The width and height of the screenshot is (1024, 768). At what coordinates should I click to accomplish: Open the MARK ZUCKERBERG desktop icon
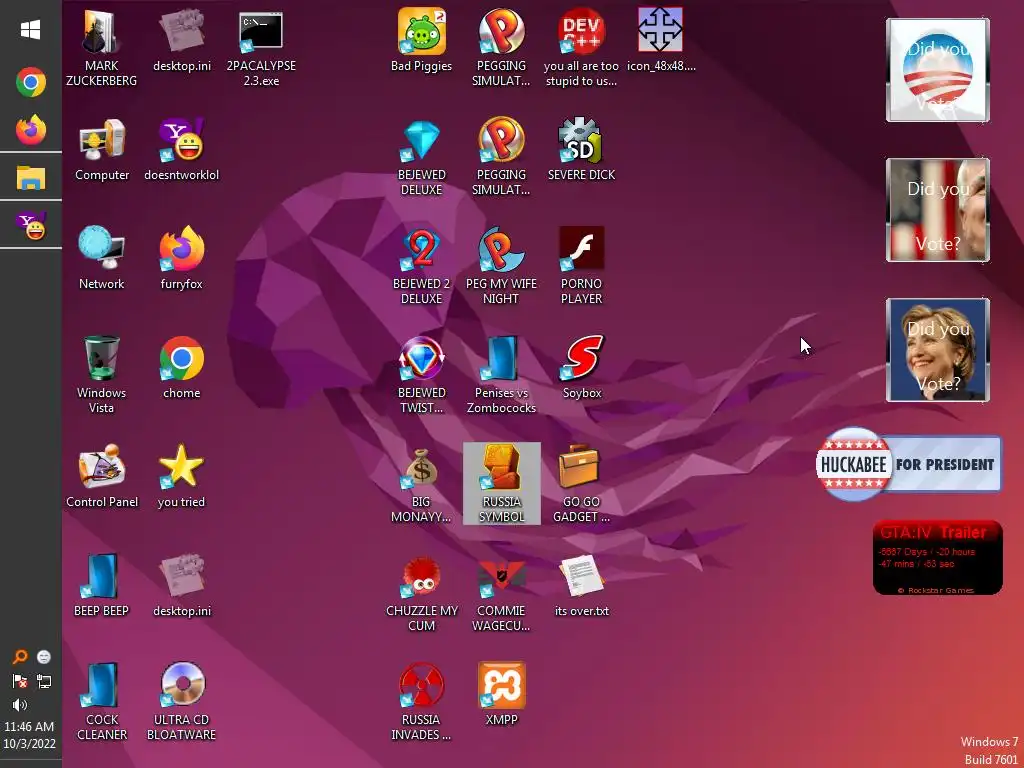click(101, 48)
